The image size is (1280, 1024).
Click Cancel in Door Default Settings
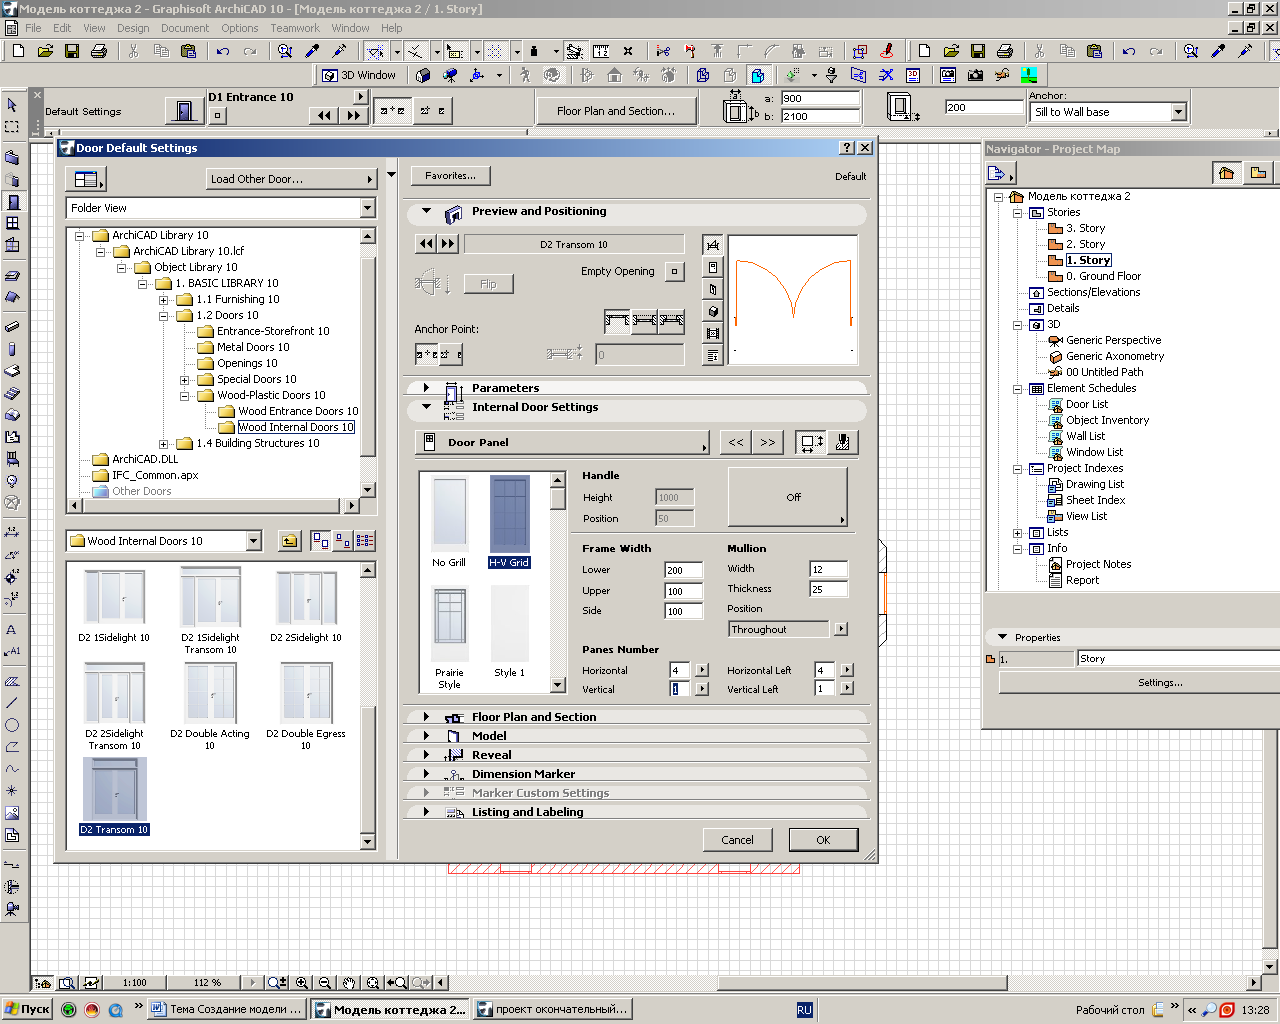[738, 840]
